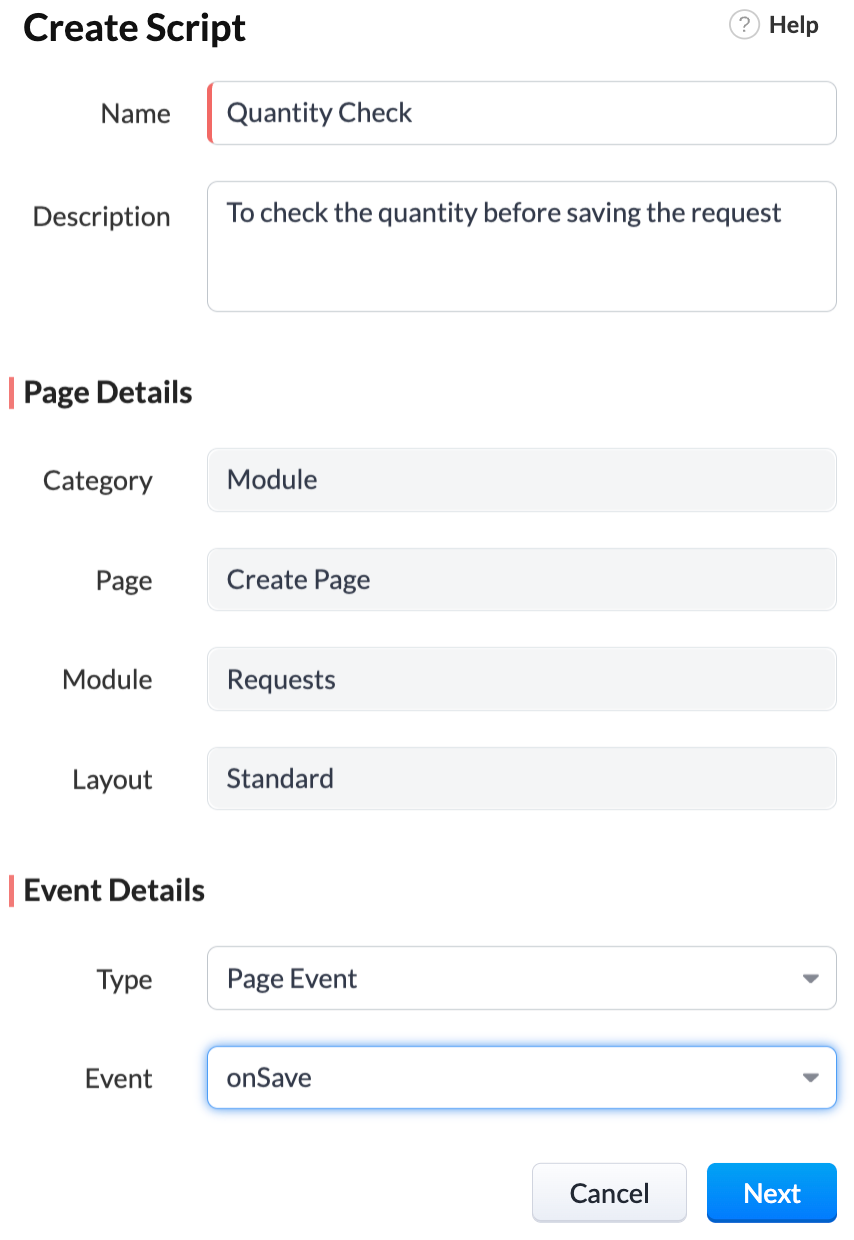Click the Name field label
Image resolution: width=854 pixels, height=1240 pixels.
coord(135,113)
